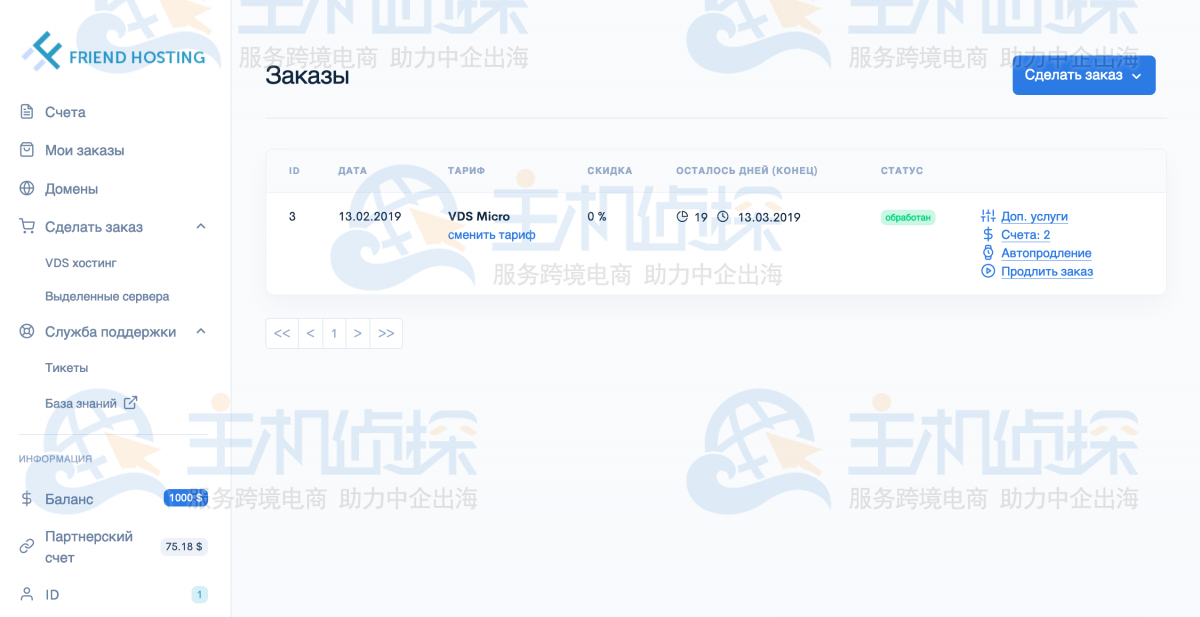Click the Служба поддержки lifebuoy icon
The width and height of the screenshot is (1200, 617).
pos(27,332)
